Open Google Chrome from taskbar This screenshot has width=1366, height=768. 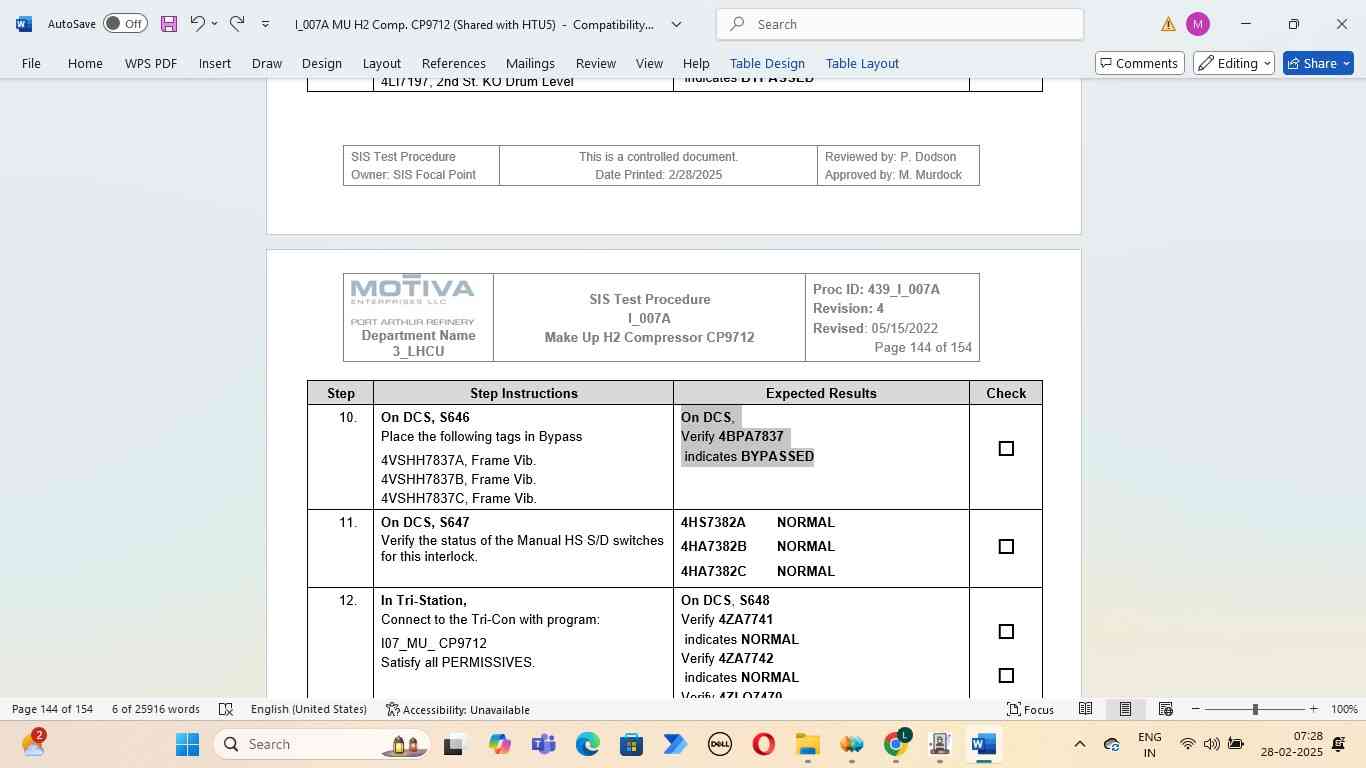click(896, 744)
